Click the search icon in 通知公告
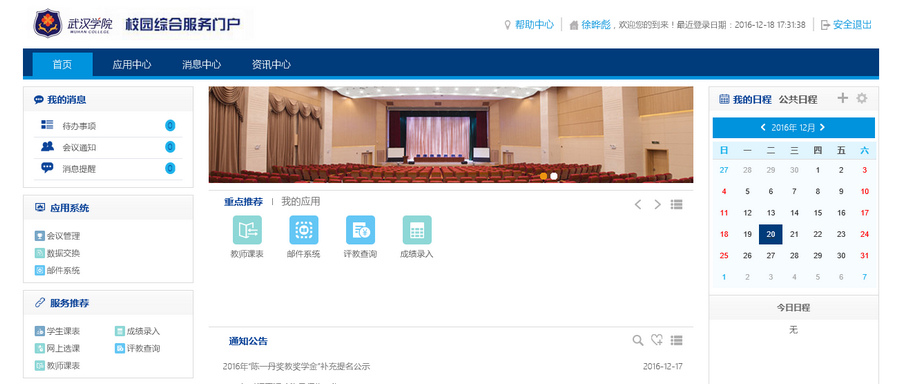900x384 pixels. coord(638,340)
